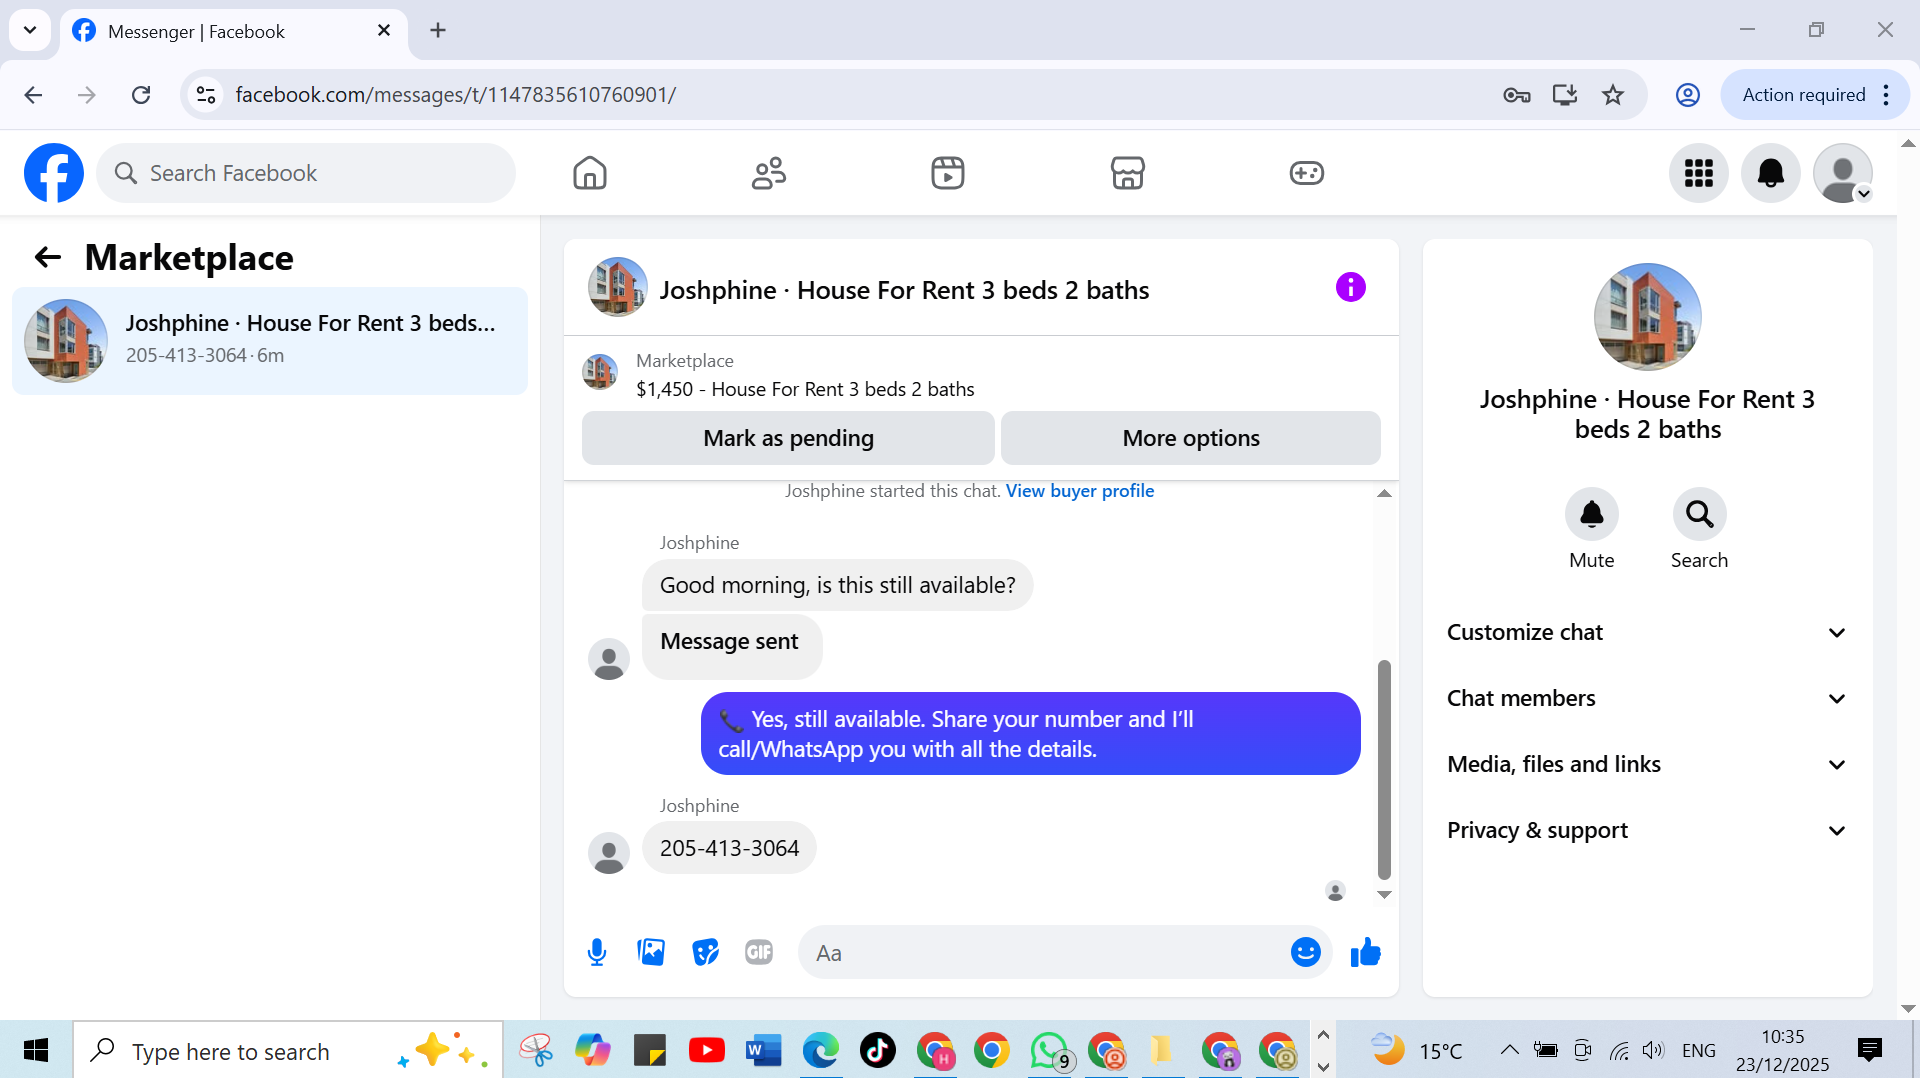Click the listing profile picture in right panel

[x=1647, y=317]
